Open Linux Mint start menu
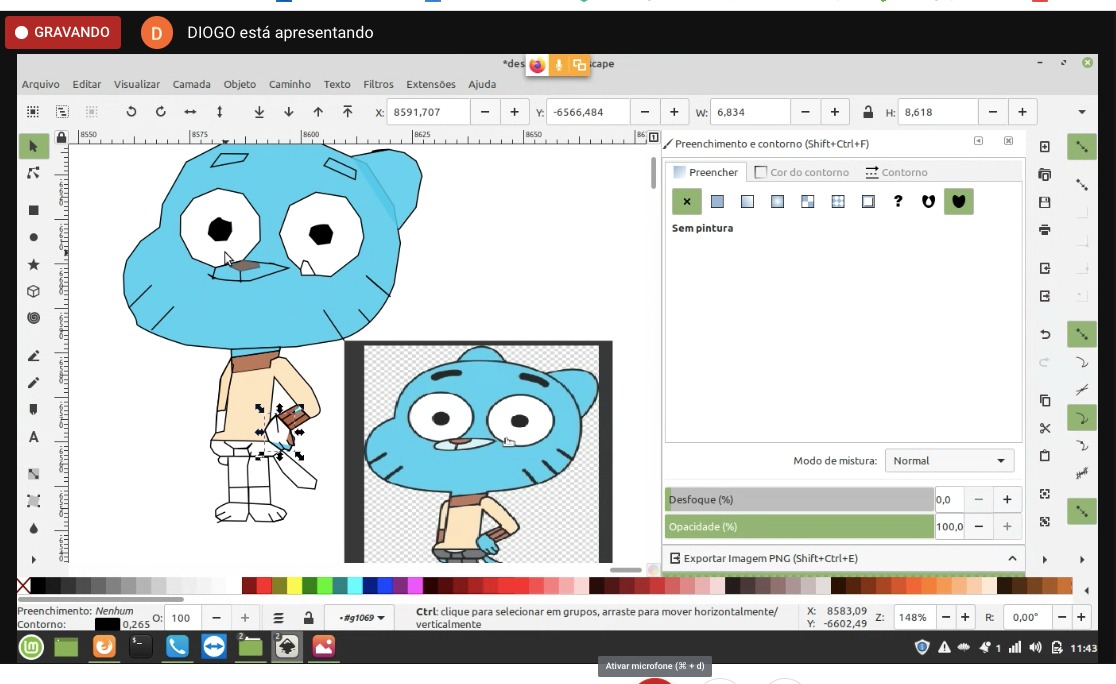The width and height of the screenshot is (1116, 684). point(31,647)
